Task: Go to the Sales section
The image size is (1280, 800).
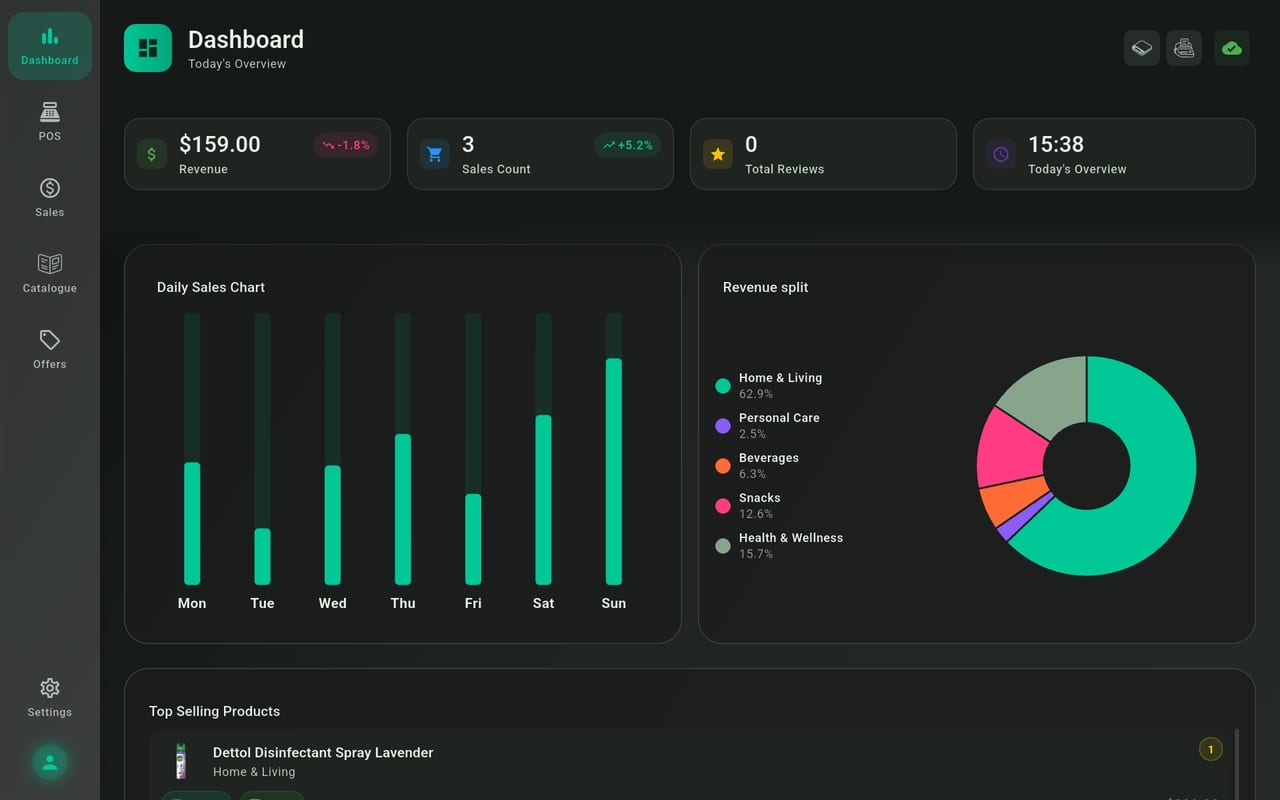Action: [50, 198]
